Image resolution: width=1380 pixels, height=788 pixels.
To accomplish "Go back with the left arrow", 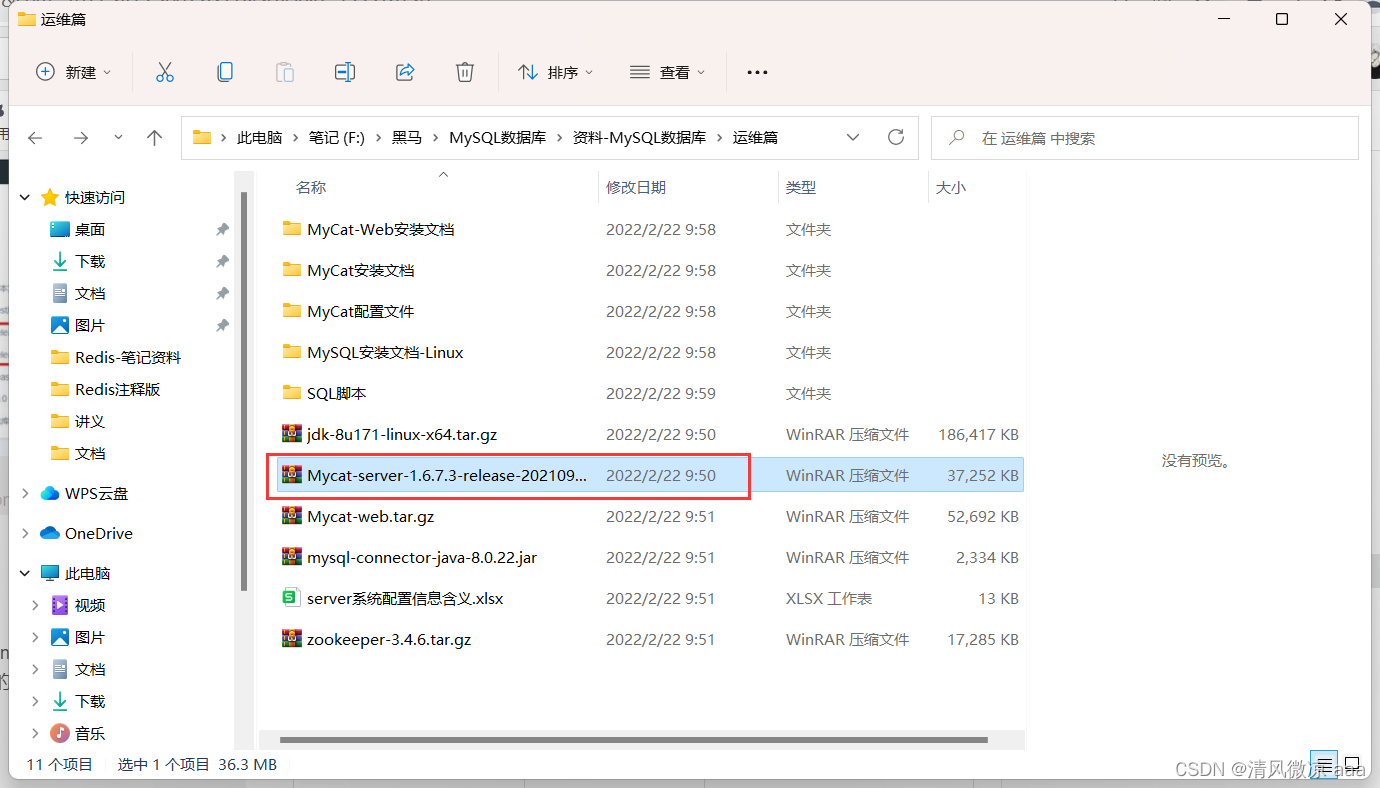I will [35, 138].
